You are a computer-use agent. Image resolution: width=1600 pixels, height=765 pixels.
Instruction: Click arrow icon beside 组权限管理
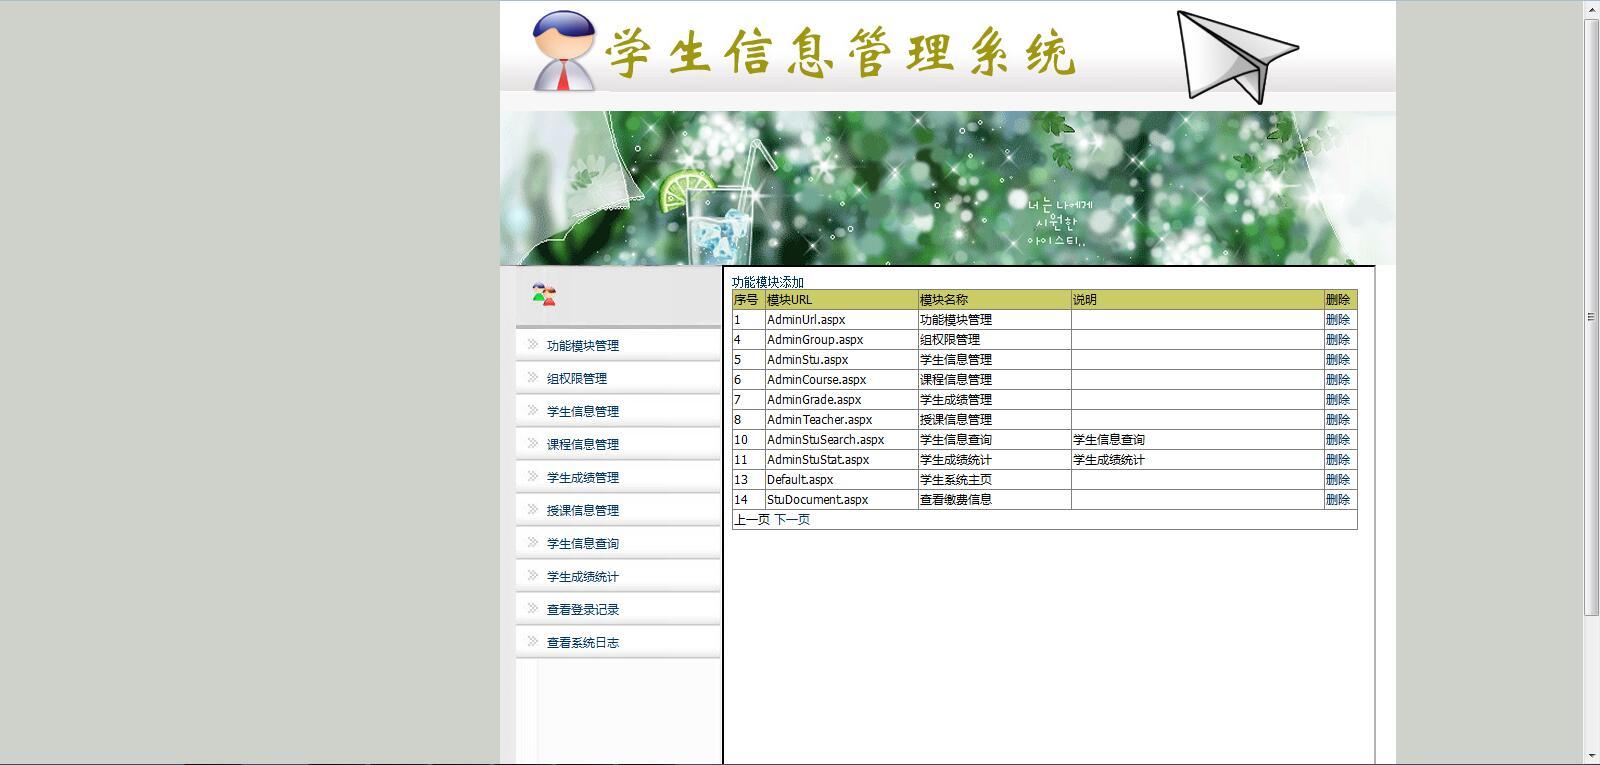tap(532, 378)
